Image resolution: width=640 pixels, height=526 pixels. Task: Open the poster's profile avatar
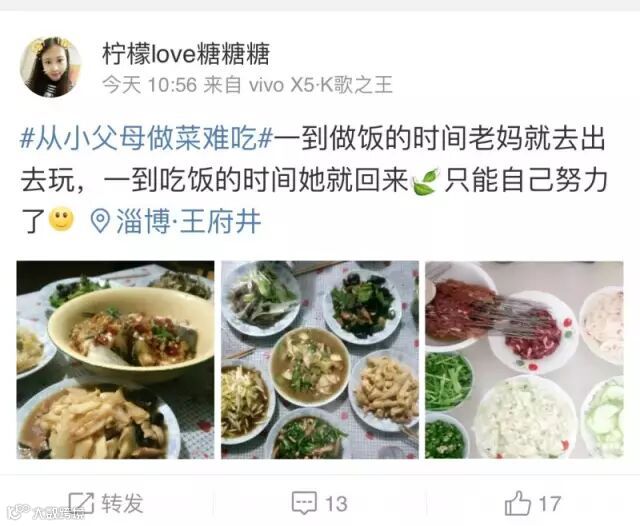point(51,67)
